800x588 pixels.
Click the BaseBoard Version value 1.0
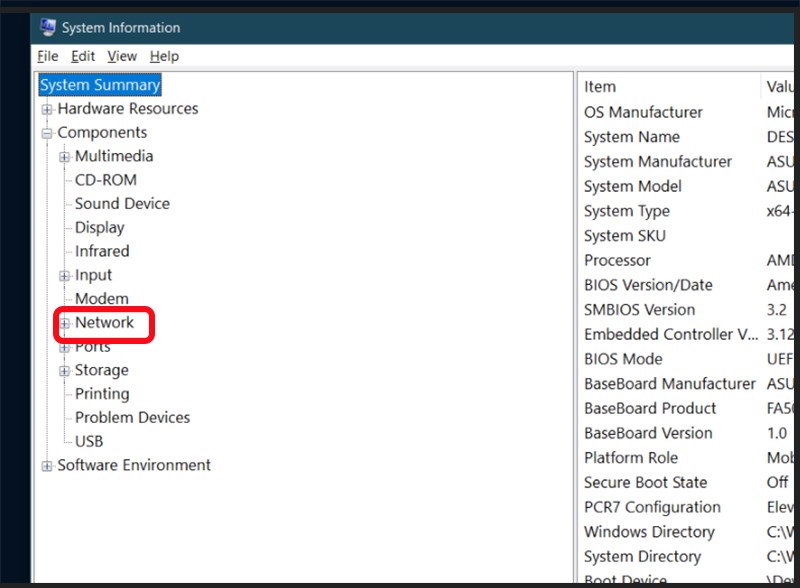point(777,433)
